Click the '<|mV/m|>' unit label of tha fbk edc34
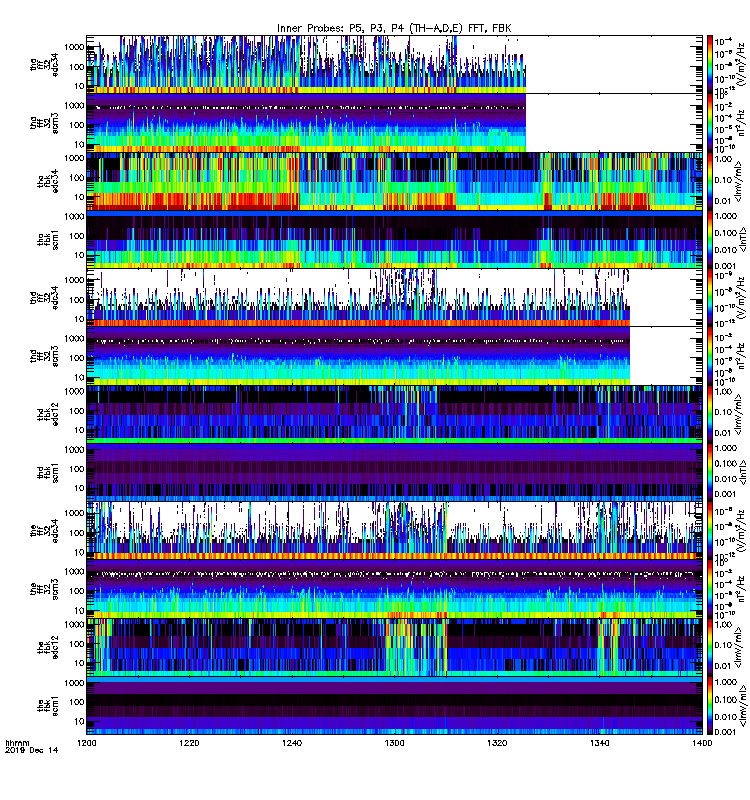This screenshot has width=750, height=800. pyautogui.click(x=739, y=181)
